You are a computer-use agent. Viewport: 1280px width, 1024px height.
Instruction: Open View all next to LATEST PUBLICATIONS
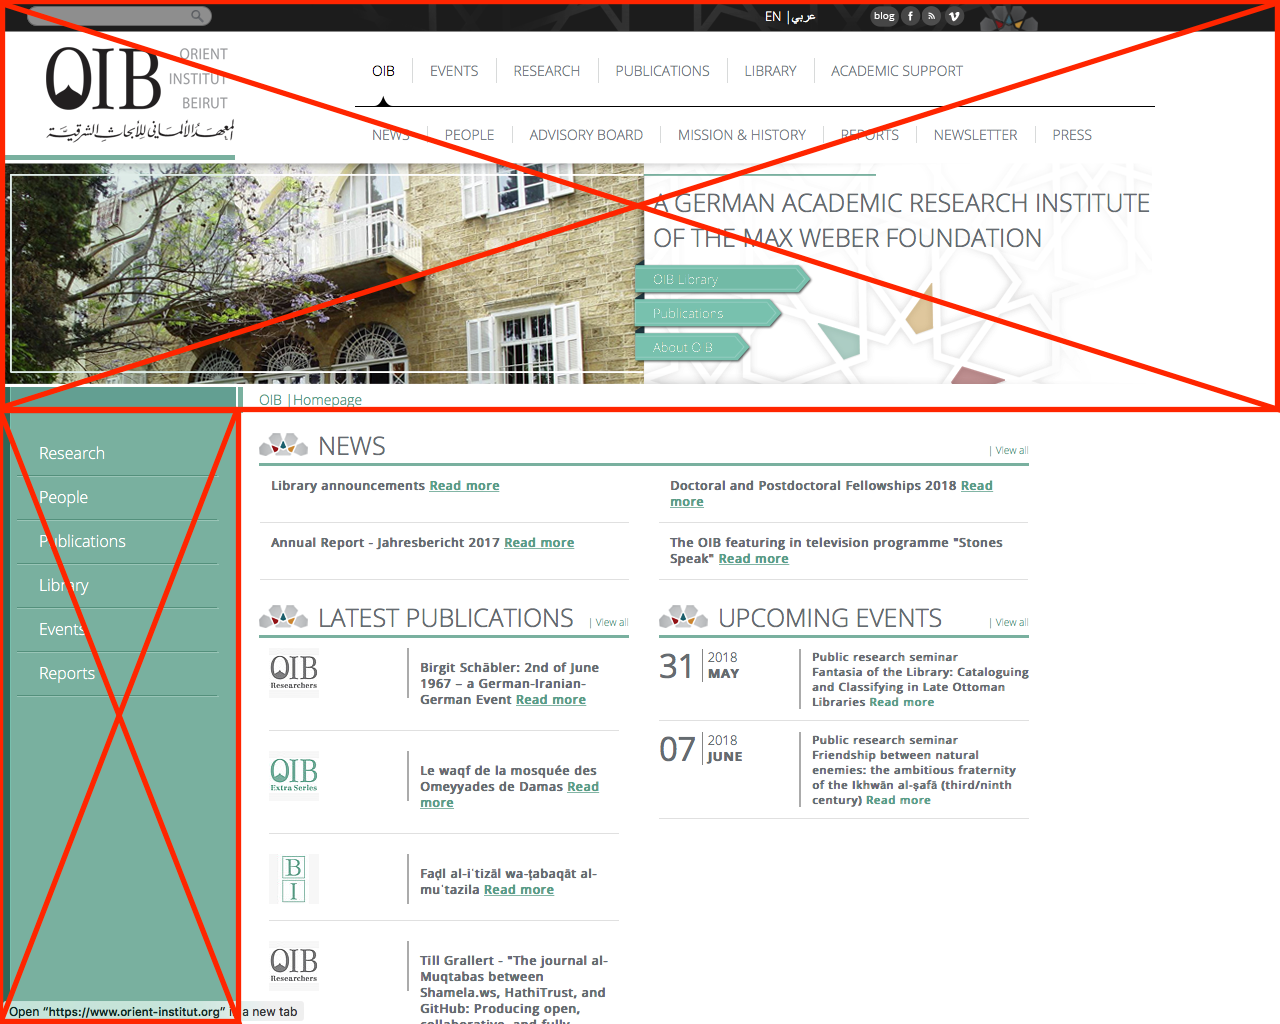pyautogui.click(x=609, y=622)
